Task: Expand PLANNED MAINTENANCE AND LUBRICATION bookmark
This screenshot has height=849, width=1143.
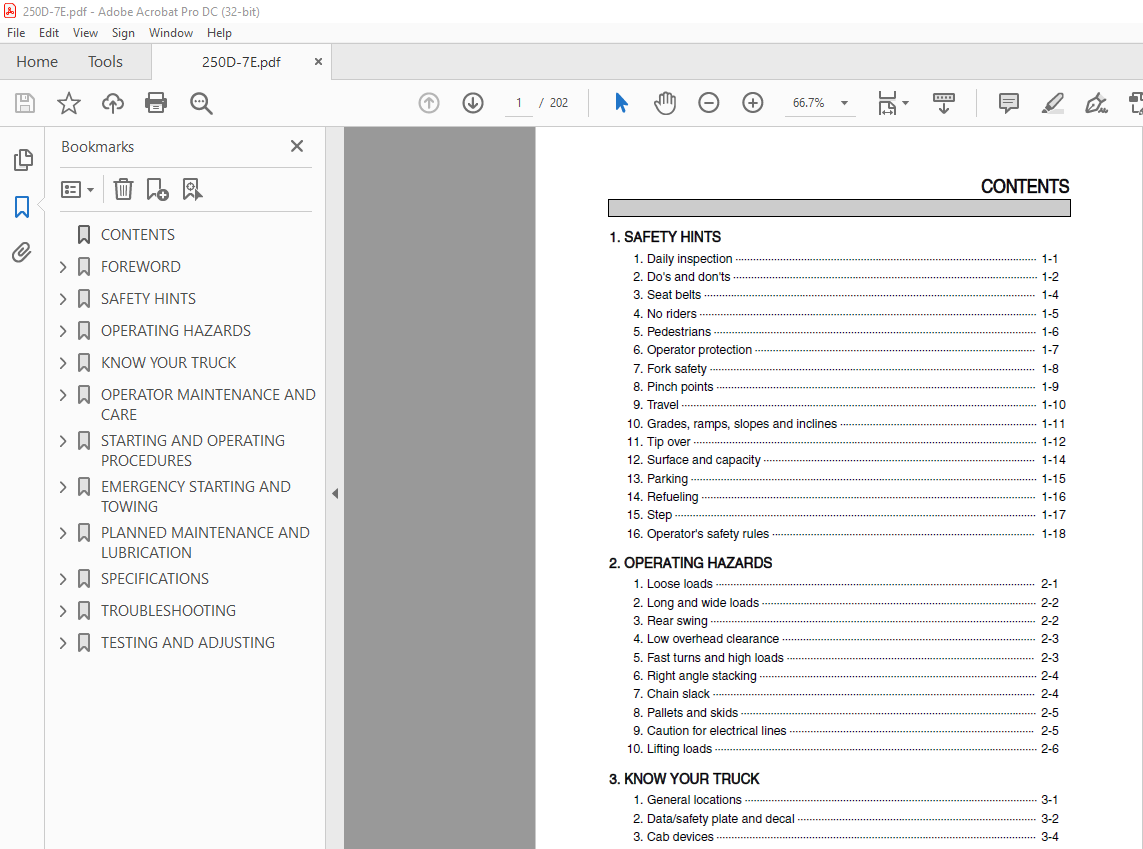Action: pyautogui.click(x=63, y=533)
